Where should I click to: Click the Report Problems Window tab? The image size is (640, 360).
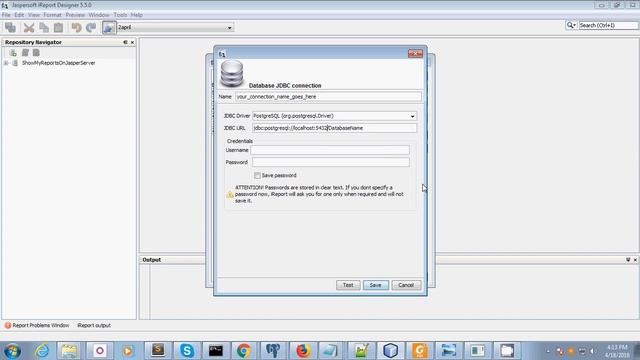point(37,325)
